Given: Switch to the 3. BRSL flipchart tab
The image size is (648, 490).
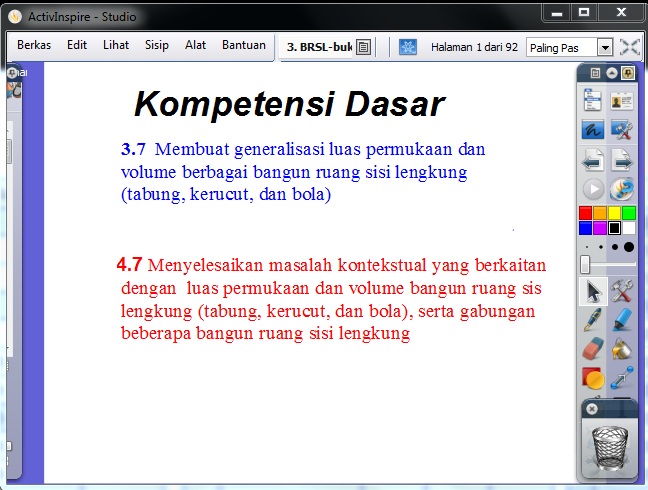Looking at the screenshot, I should (x=318, y=46).
